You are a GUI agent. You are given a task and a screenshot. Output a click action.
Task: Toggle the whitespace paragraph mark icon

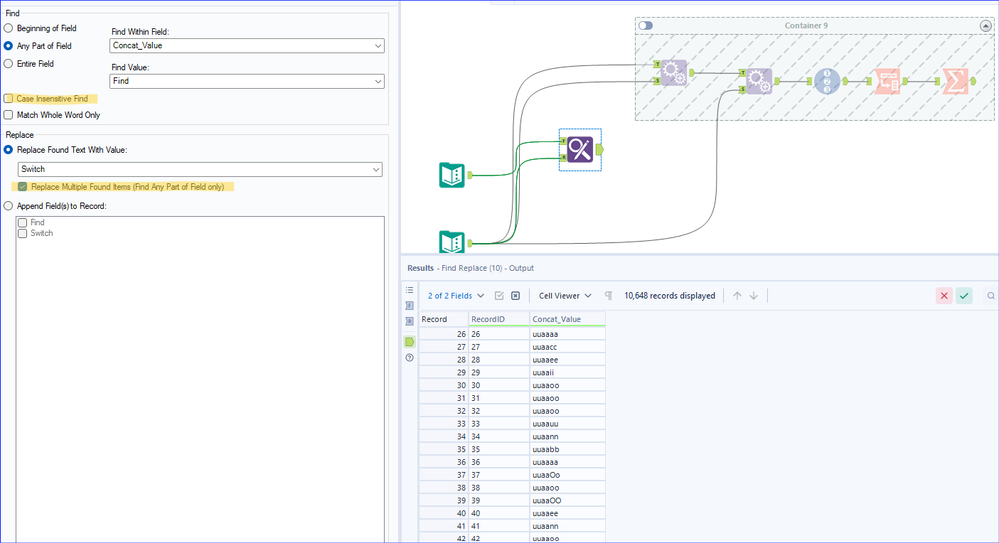pyautogui.click(x=608, y=296)
